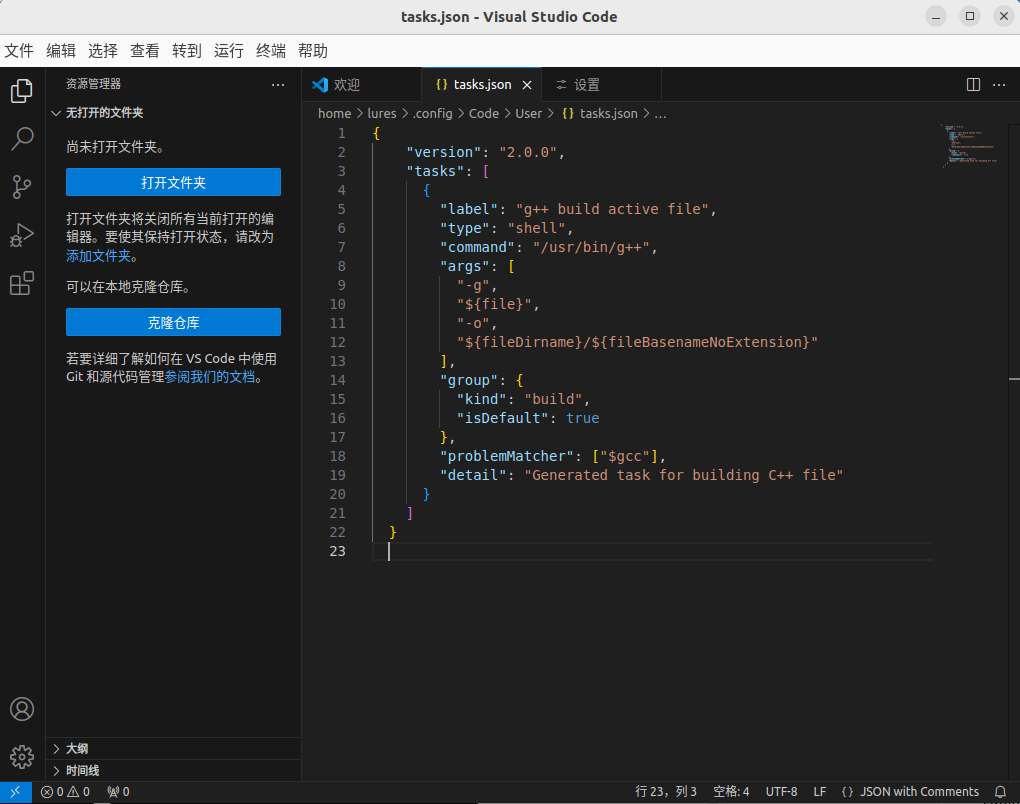The width and height of the screenshot is (1020, 804).
Task: Open the Explorer view in activity bar
Action: click(x=22, y=90)
